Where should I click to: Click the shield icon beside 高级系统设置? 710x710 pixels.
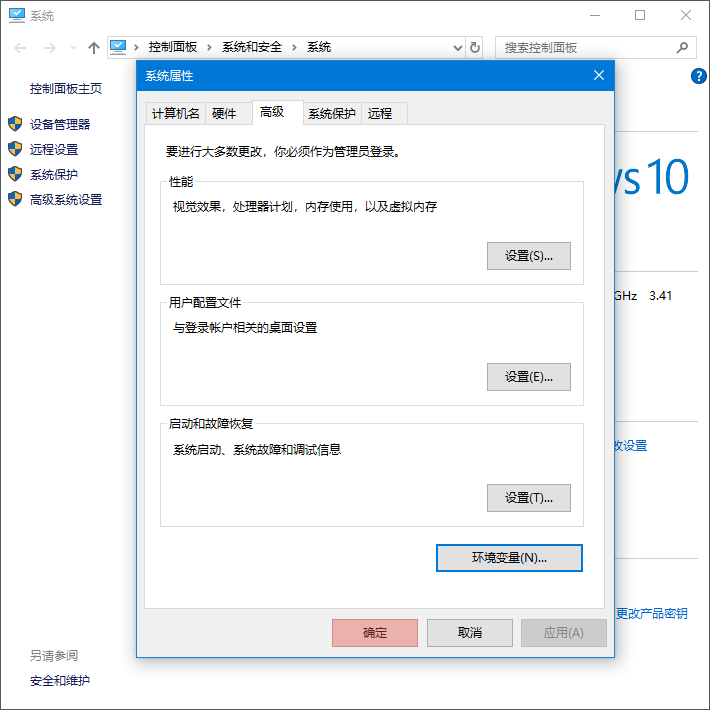click(15, 199)
